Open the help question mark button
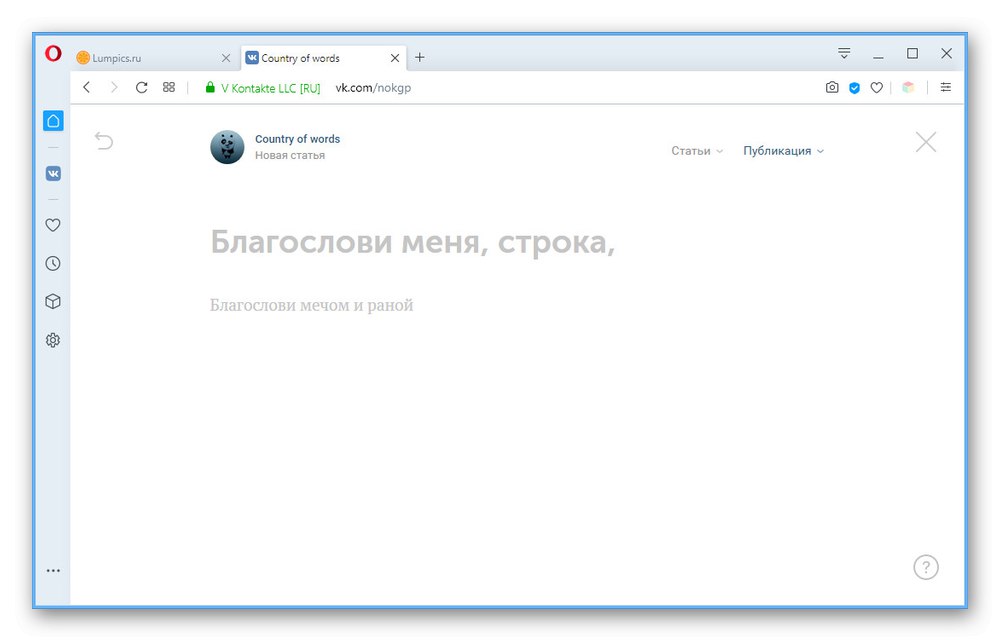This screenshot has width=1000, height=641. (x=926, y=567)
